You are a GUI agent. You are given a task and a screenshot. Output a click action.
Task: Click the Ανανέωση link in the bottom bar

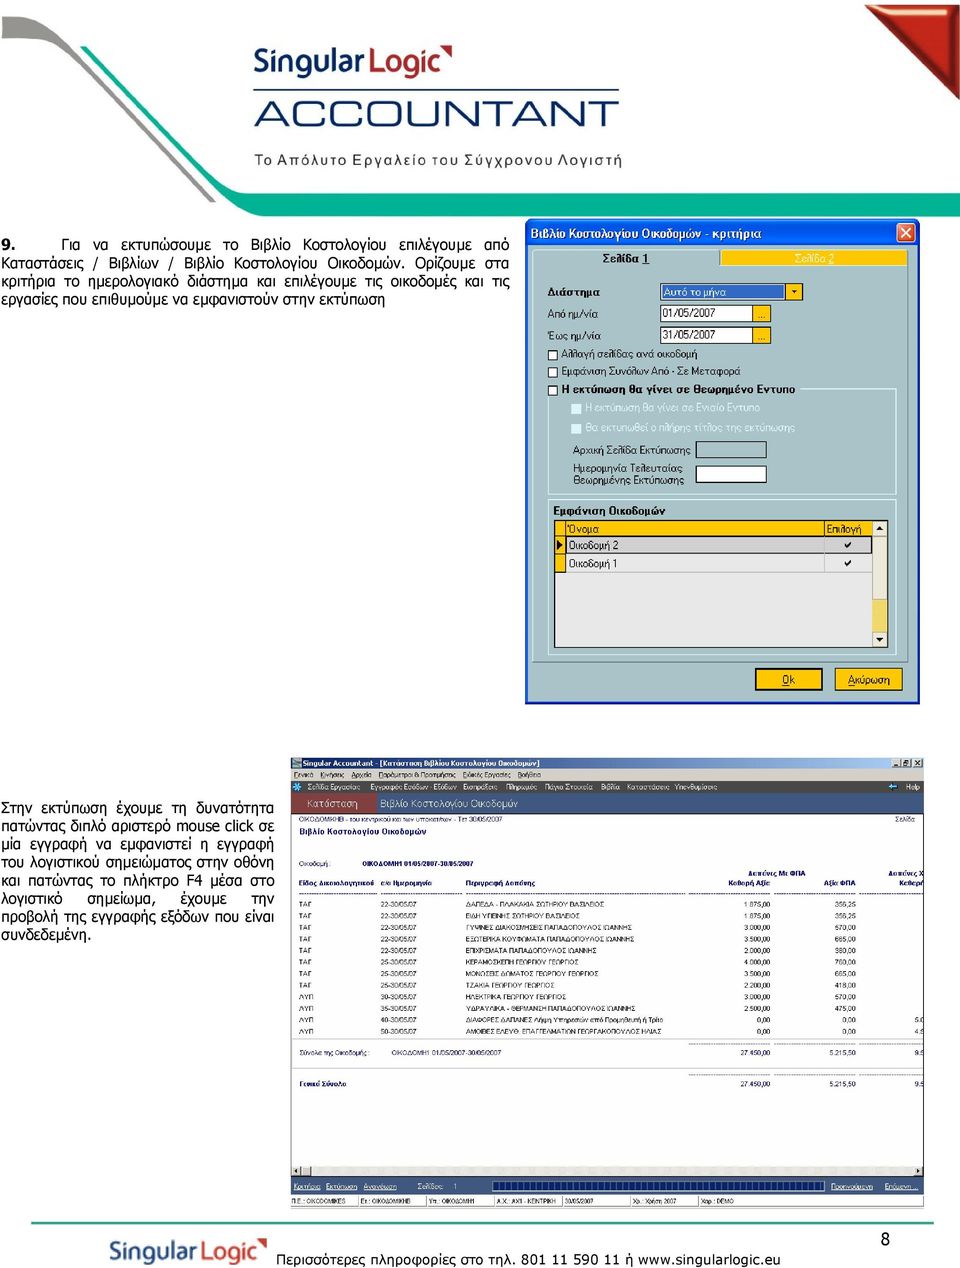tap(379, 1187)
